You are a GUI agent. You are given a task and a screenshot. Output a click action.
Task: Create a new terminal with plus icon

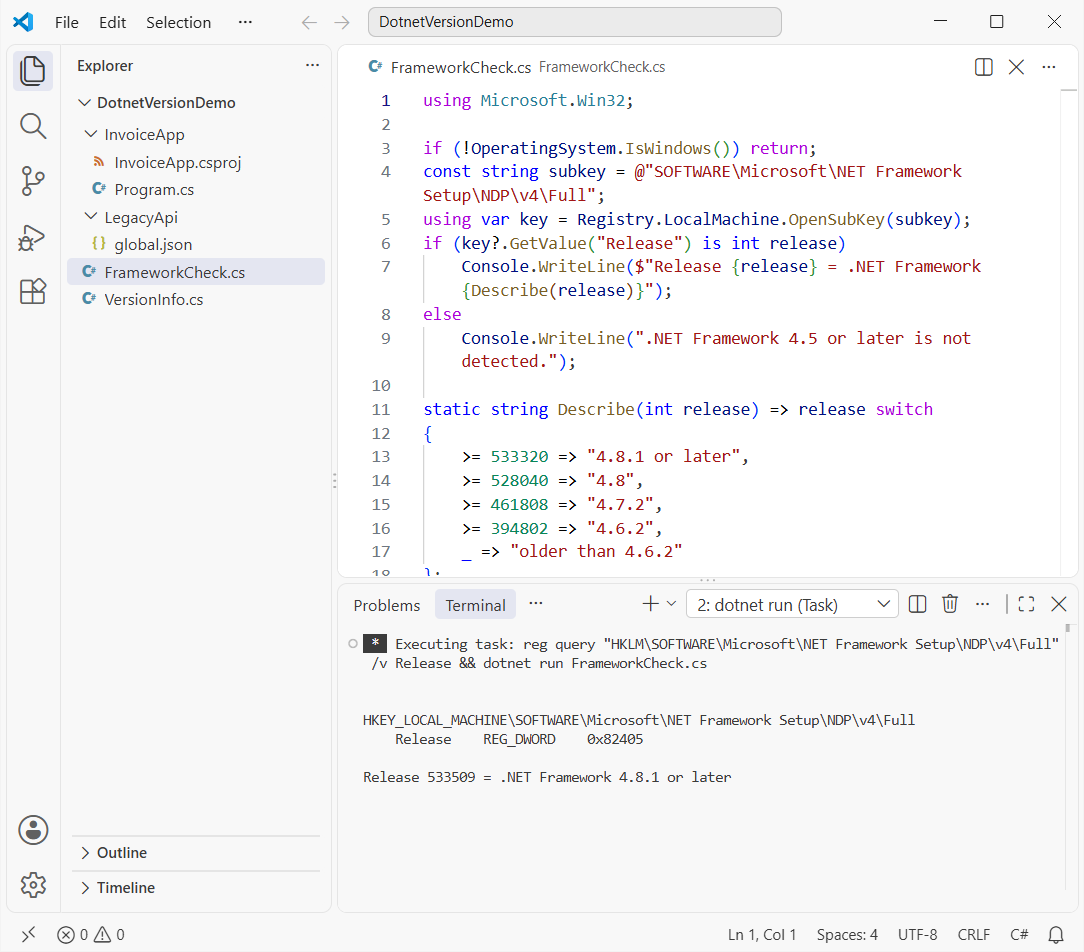click(650, 604)
